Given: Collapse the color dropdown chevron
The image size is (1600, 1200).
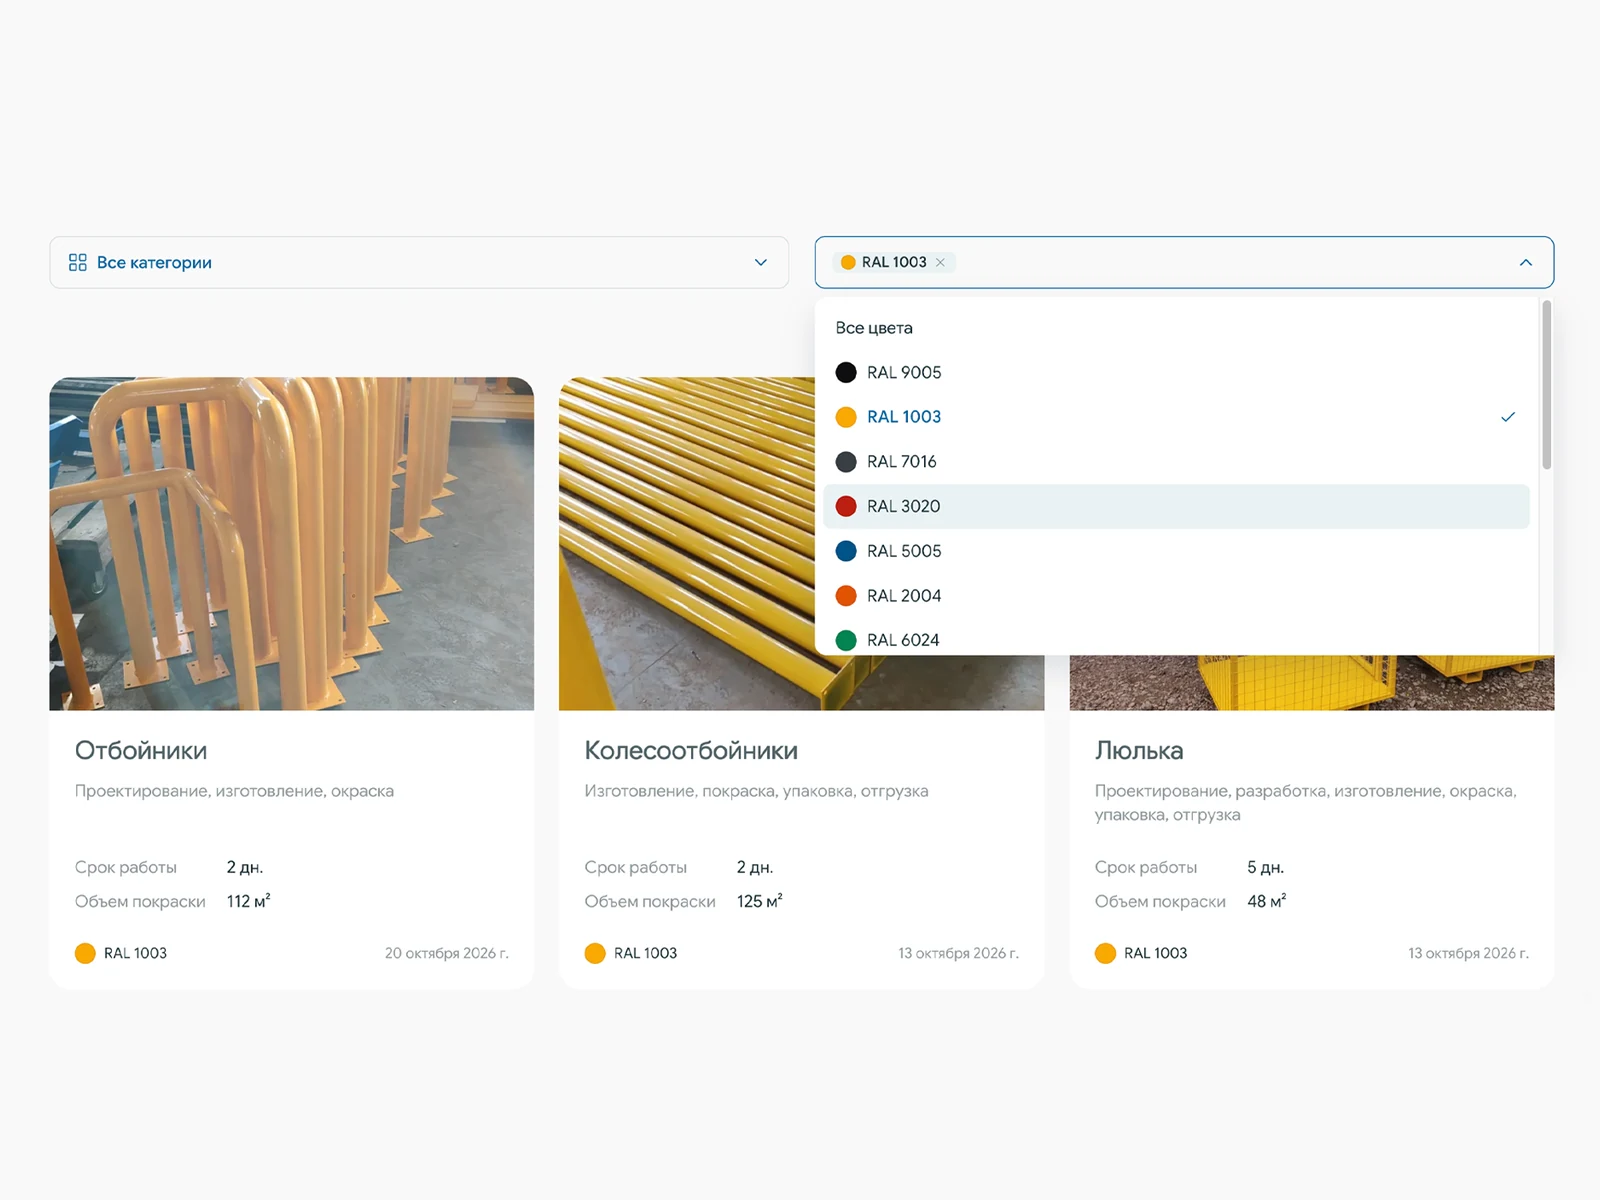Looking at the screenshot, I should 1525,262.
